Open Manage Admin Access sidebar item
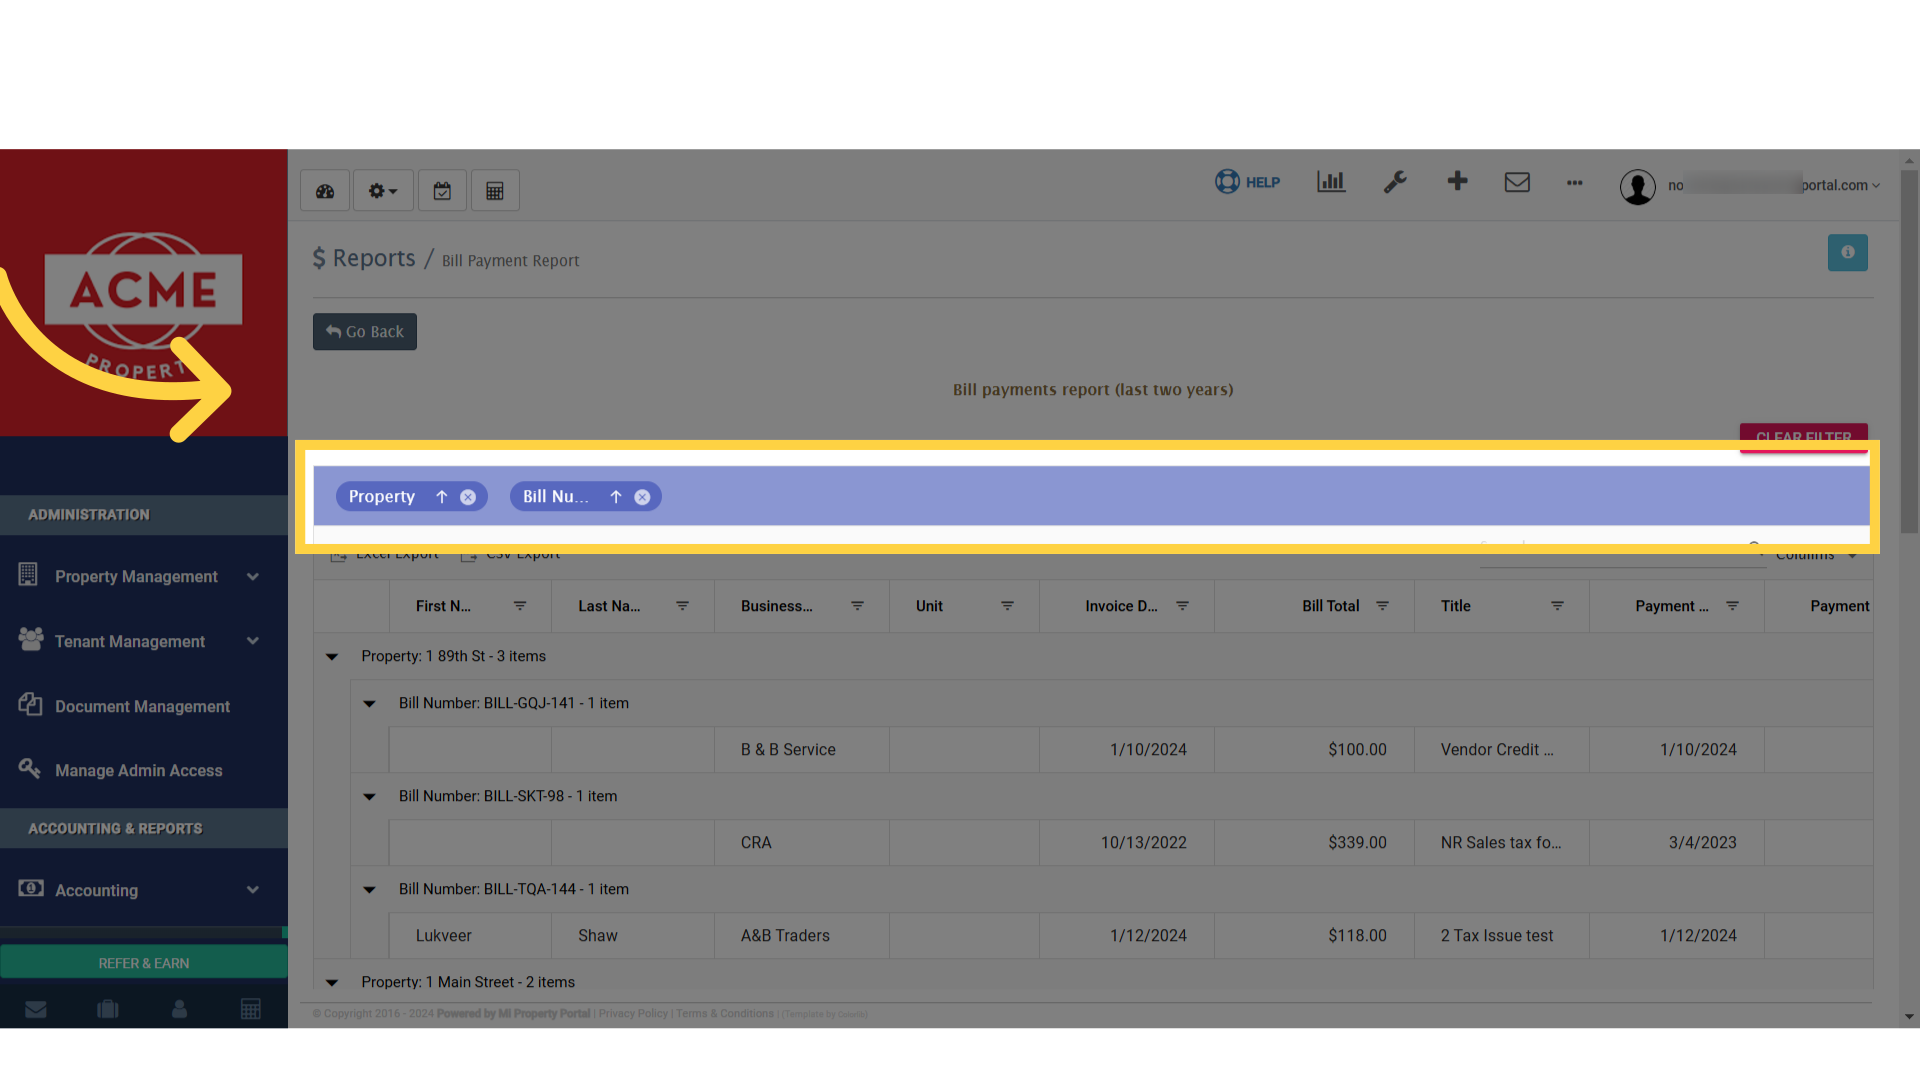This screenshot has width=1920, height=1080. point(144,771)
